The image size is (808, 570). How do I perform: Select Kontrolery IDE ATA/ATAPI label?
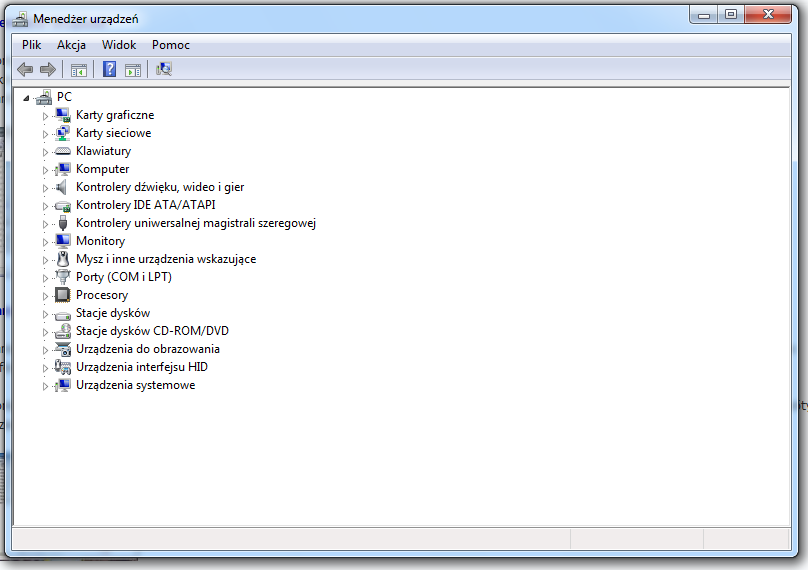click(146, 205)
